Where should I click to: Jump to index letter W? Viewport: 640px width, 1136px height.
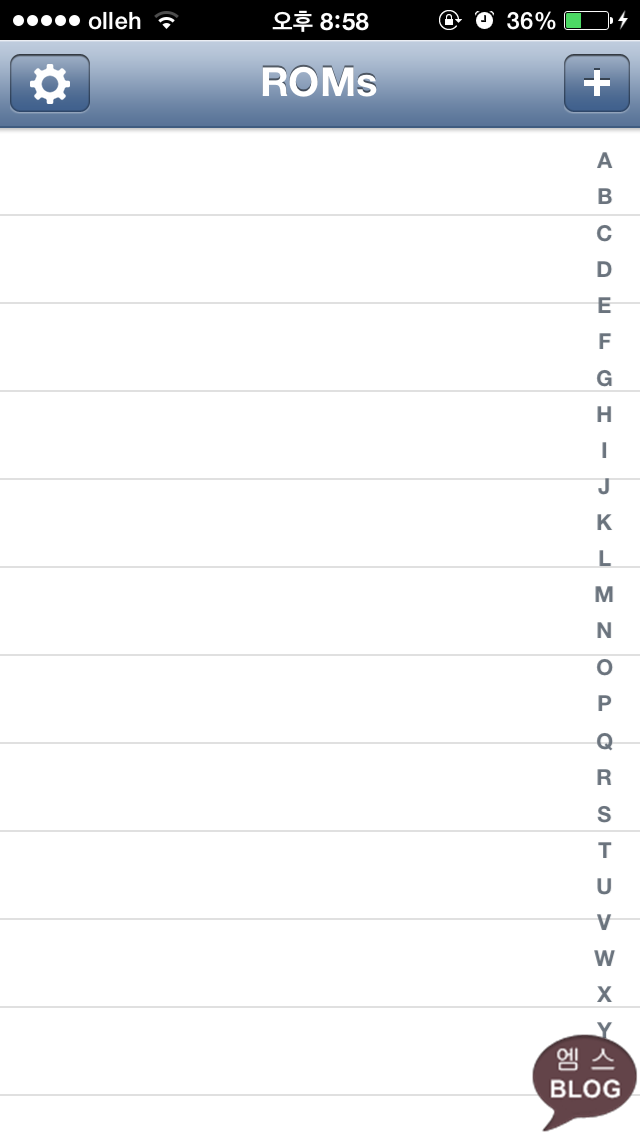pyautogui.click(x=604, y=958)
